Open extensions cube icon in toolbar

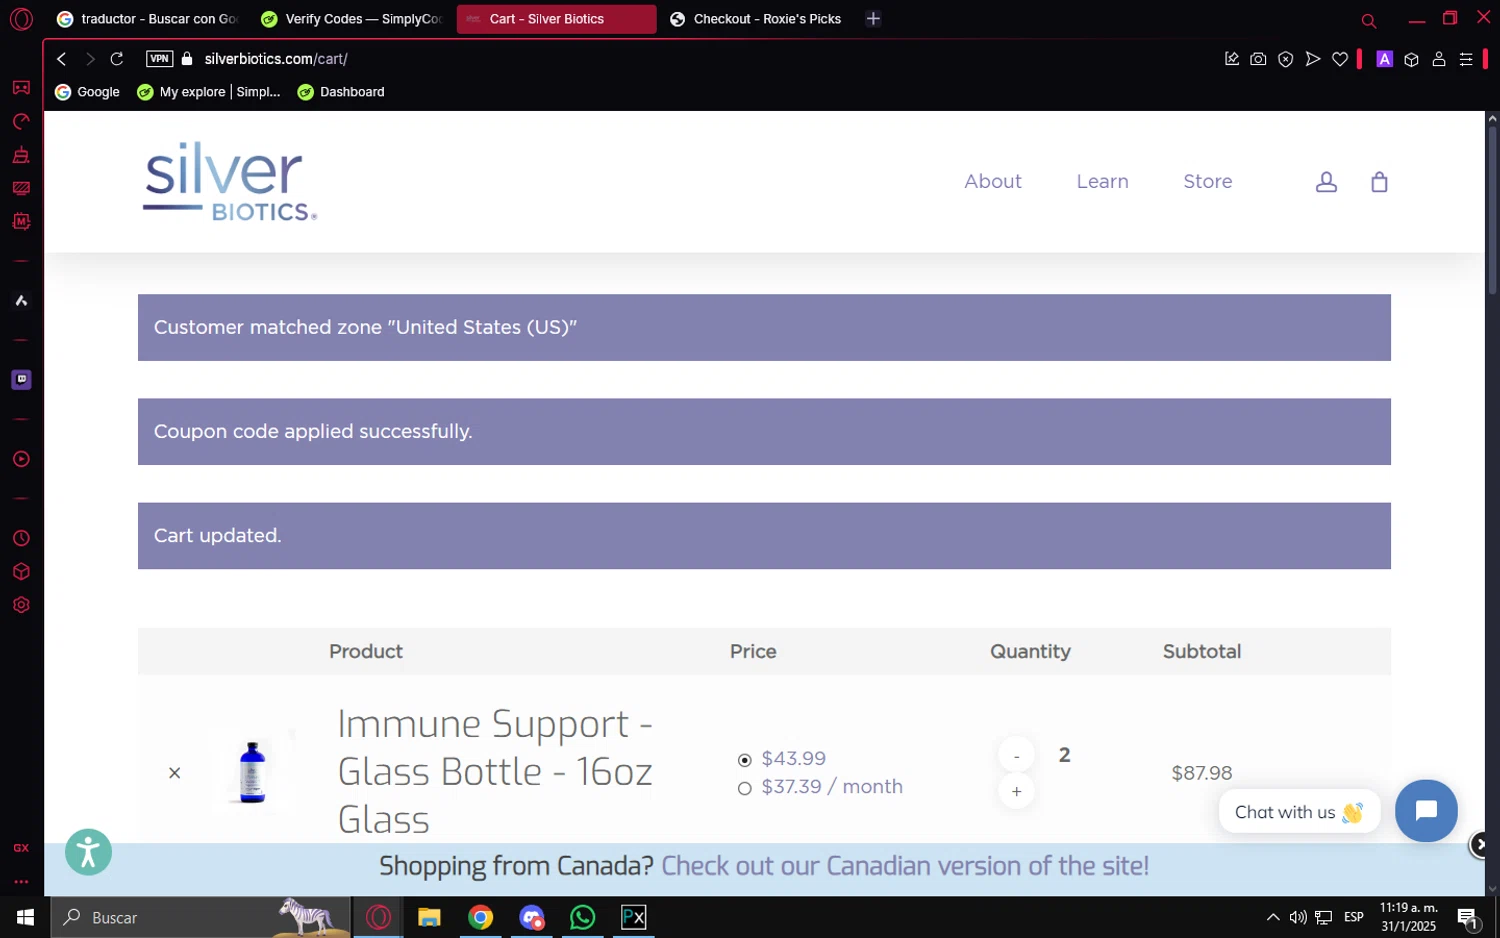[1412, 59]
